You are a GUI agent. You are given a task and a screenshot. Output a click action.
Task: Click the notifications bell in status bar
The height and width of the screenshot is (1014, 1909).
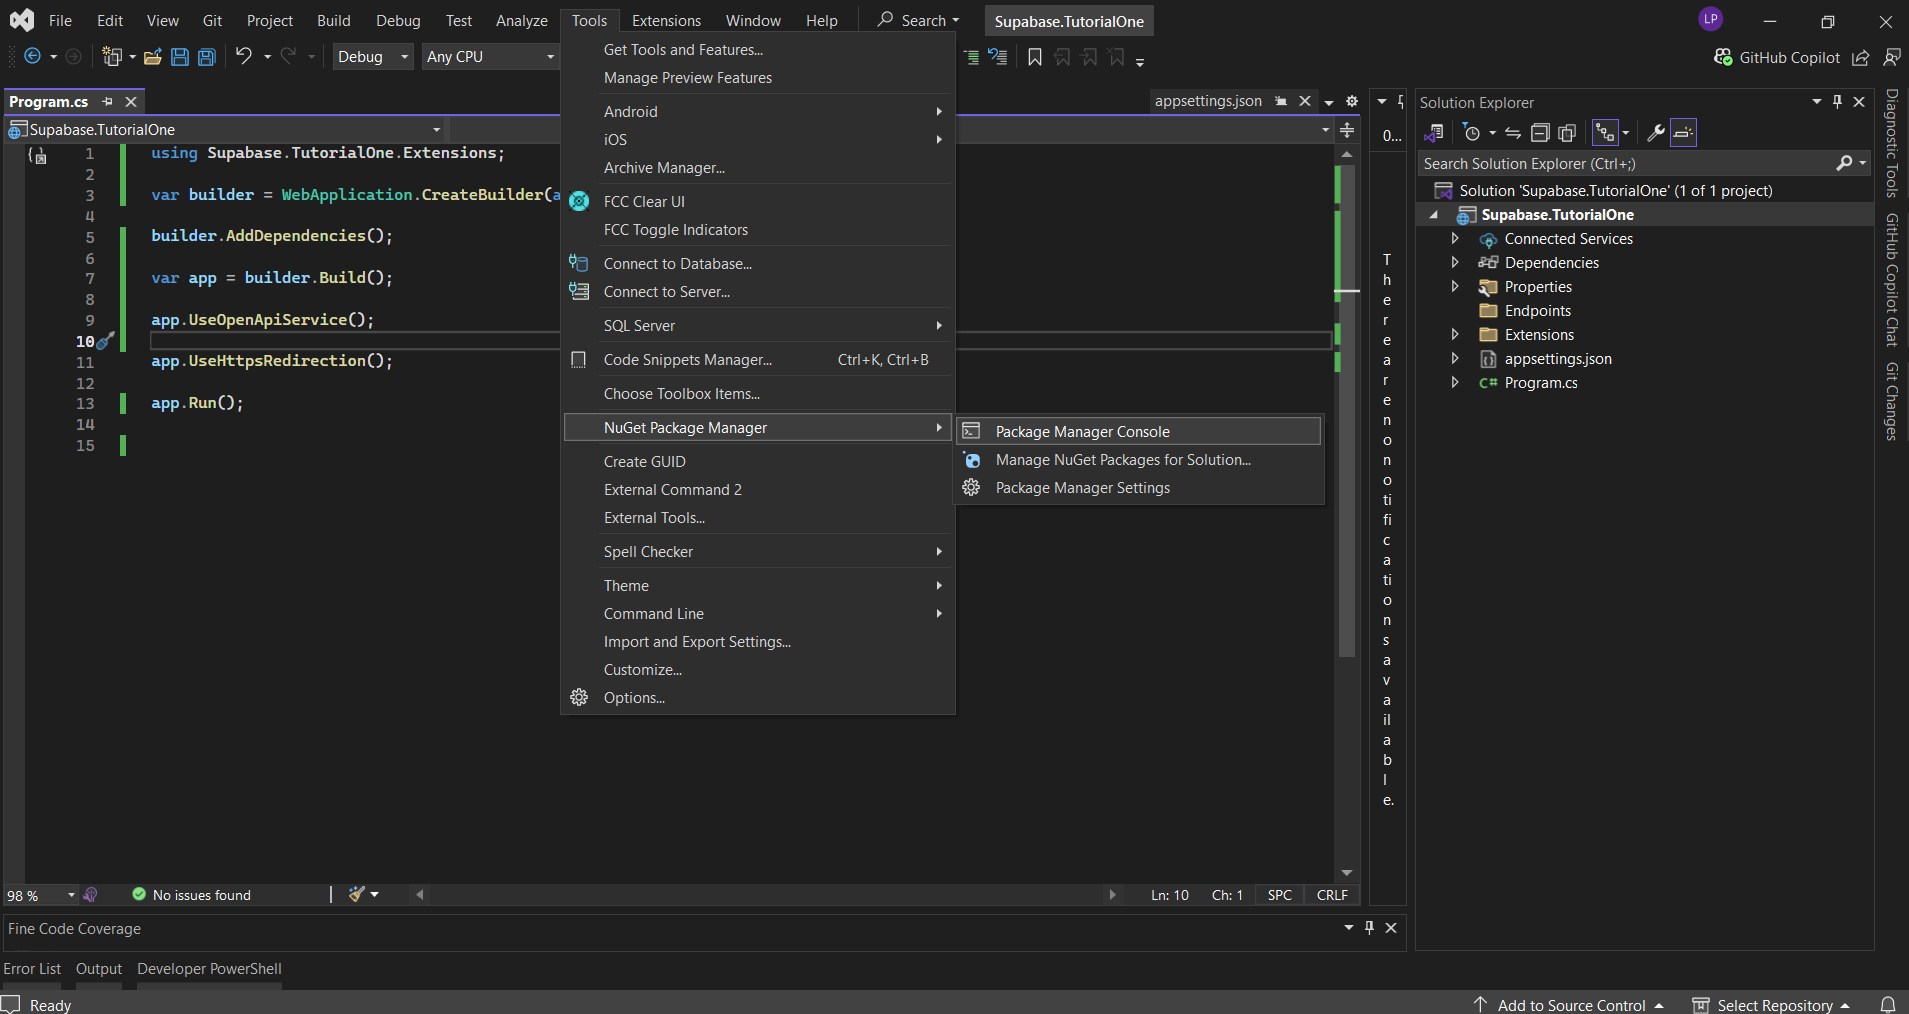click(x=1888, y=1004)
